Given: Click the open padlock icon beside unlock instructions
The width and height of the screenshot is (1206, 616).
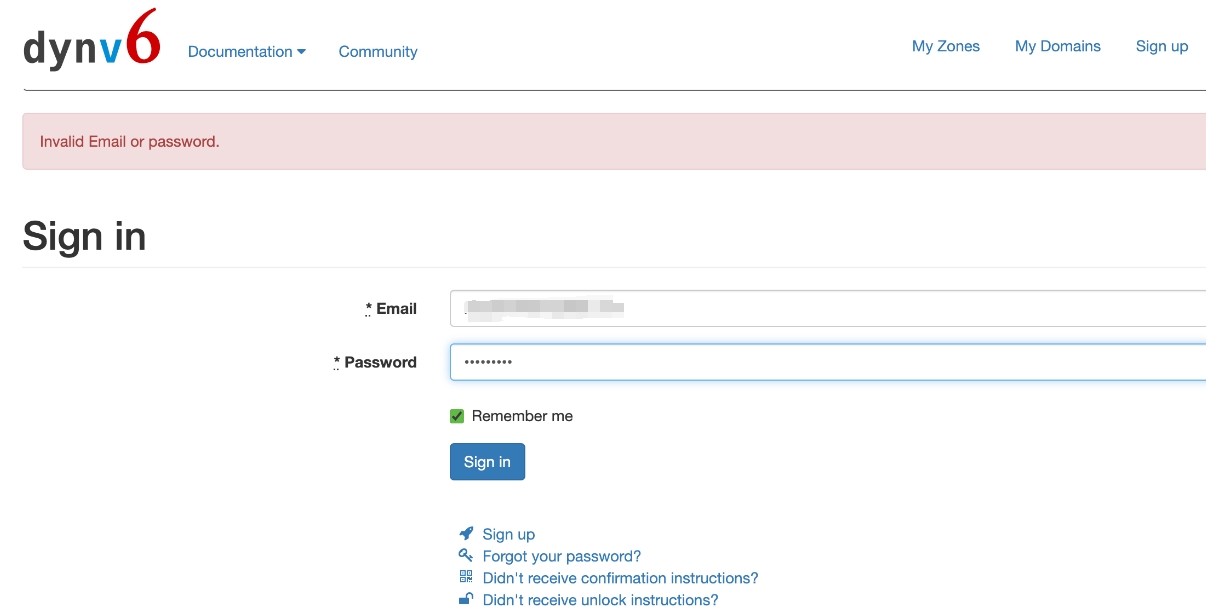Looking at the screenshot, I should (x=466, y=599).
